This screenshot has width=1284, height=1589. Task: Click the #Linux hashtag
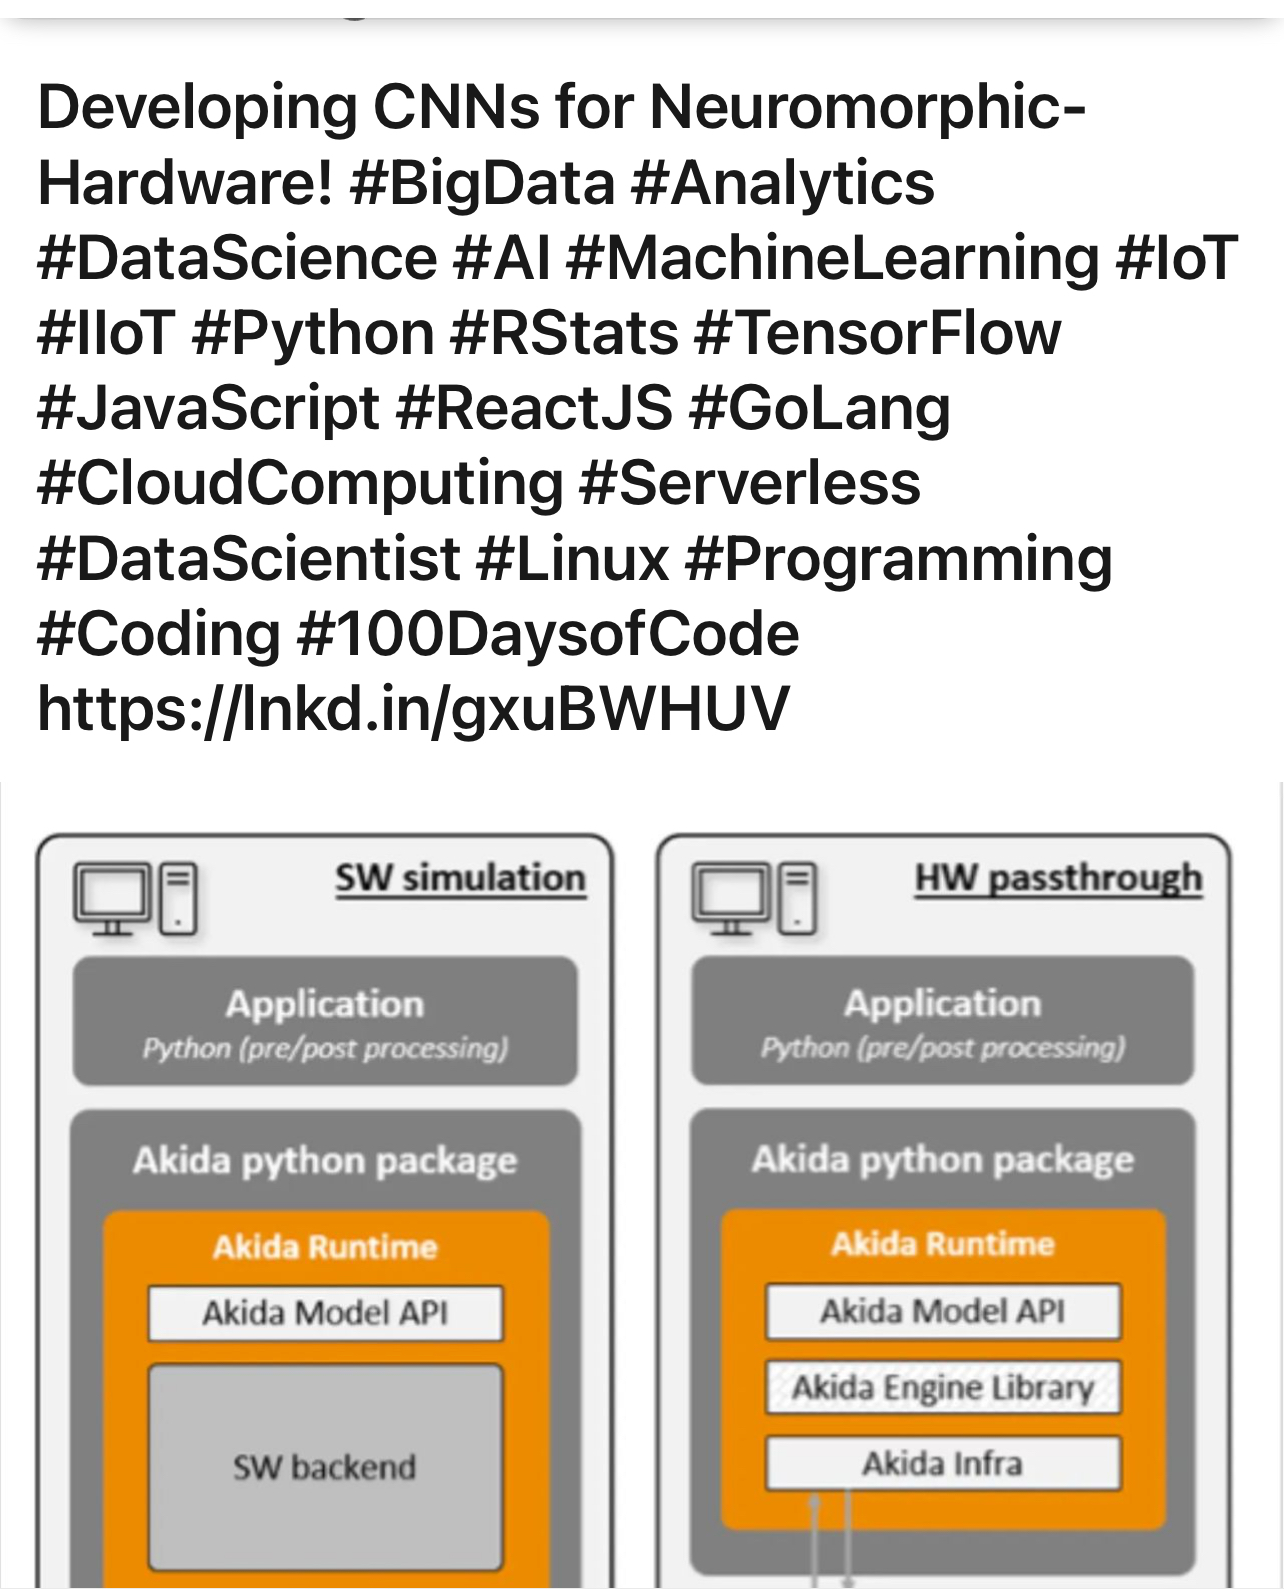pos(572,558)
